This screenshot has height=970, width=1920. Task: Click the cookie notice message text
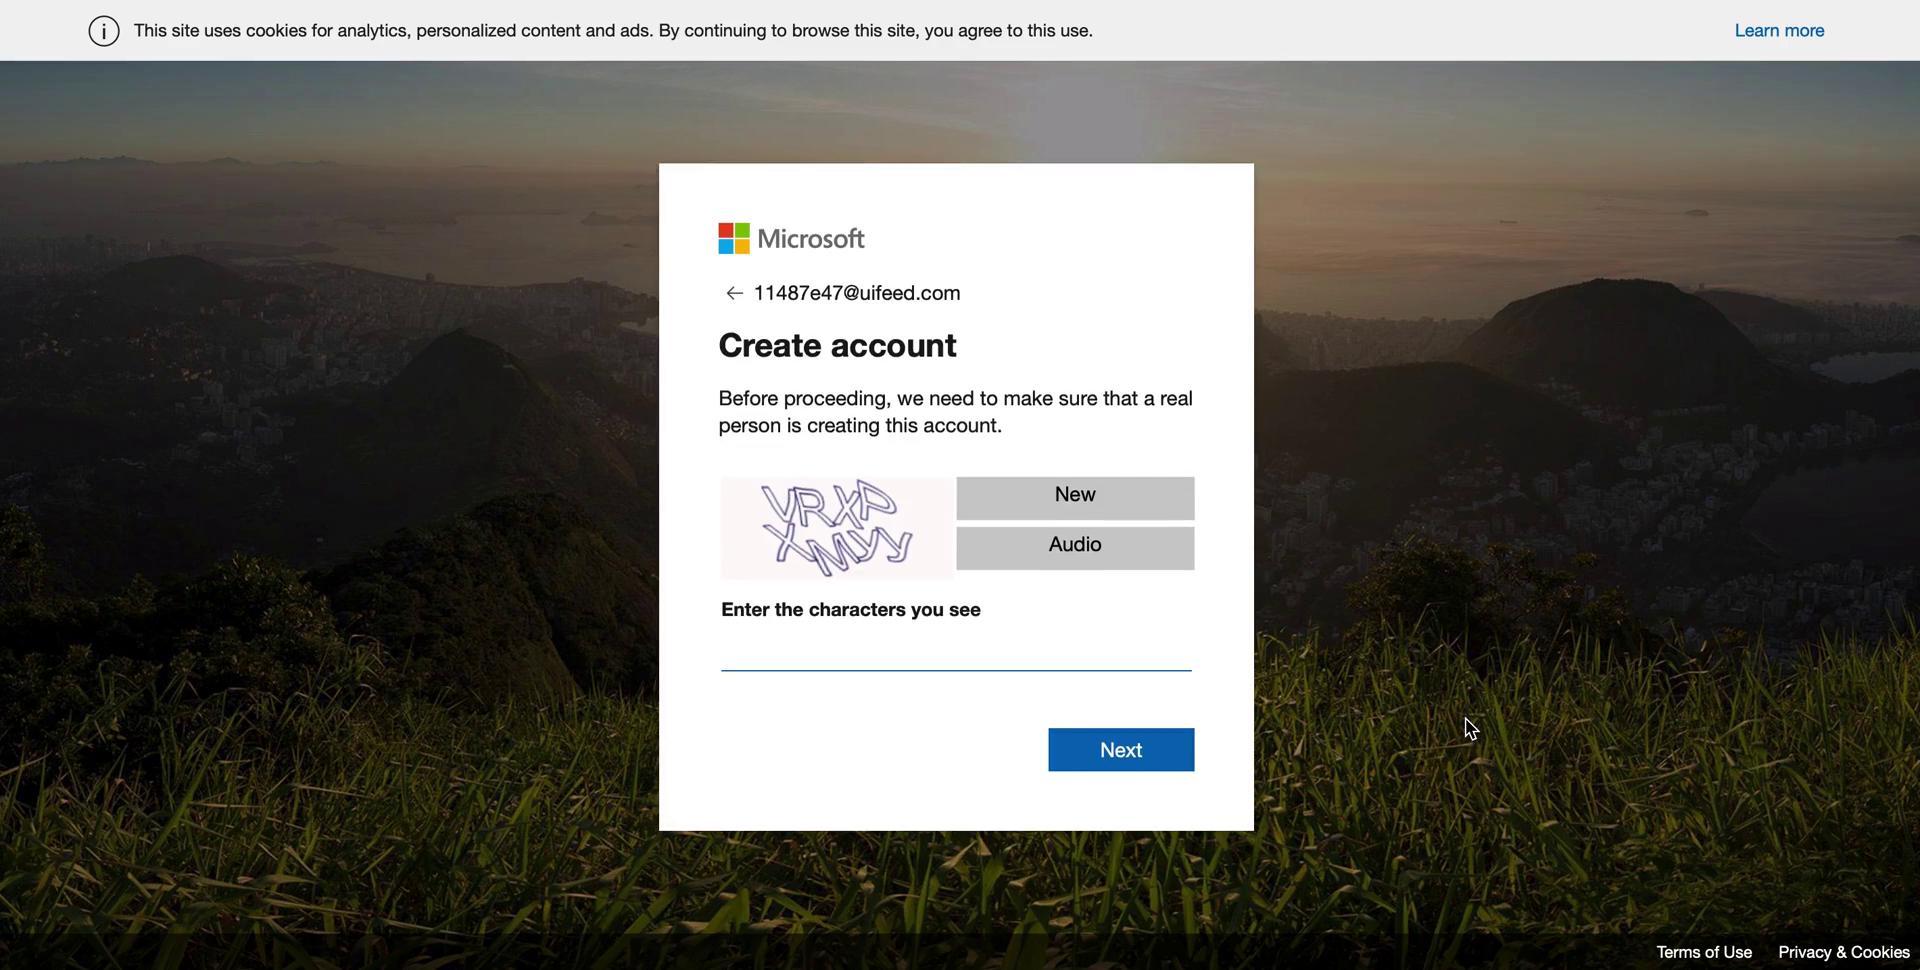point(613,31)
